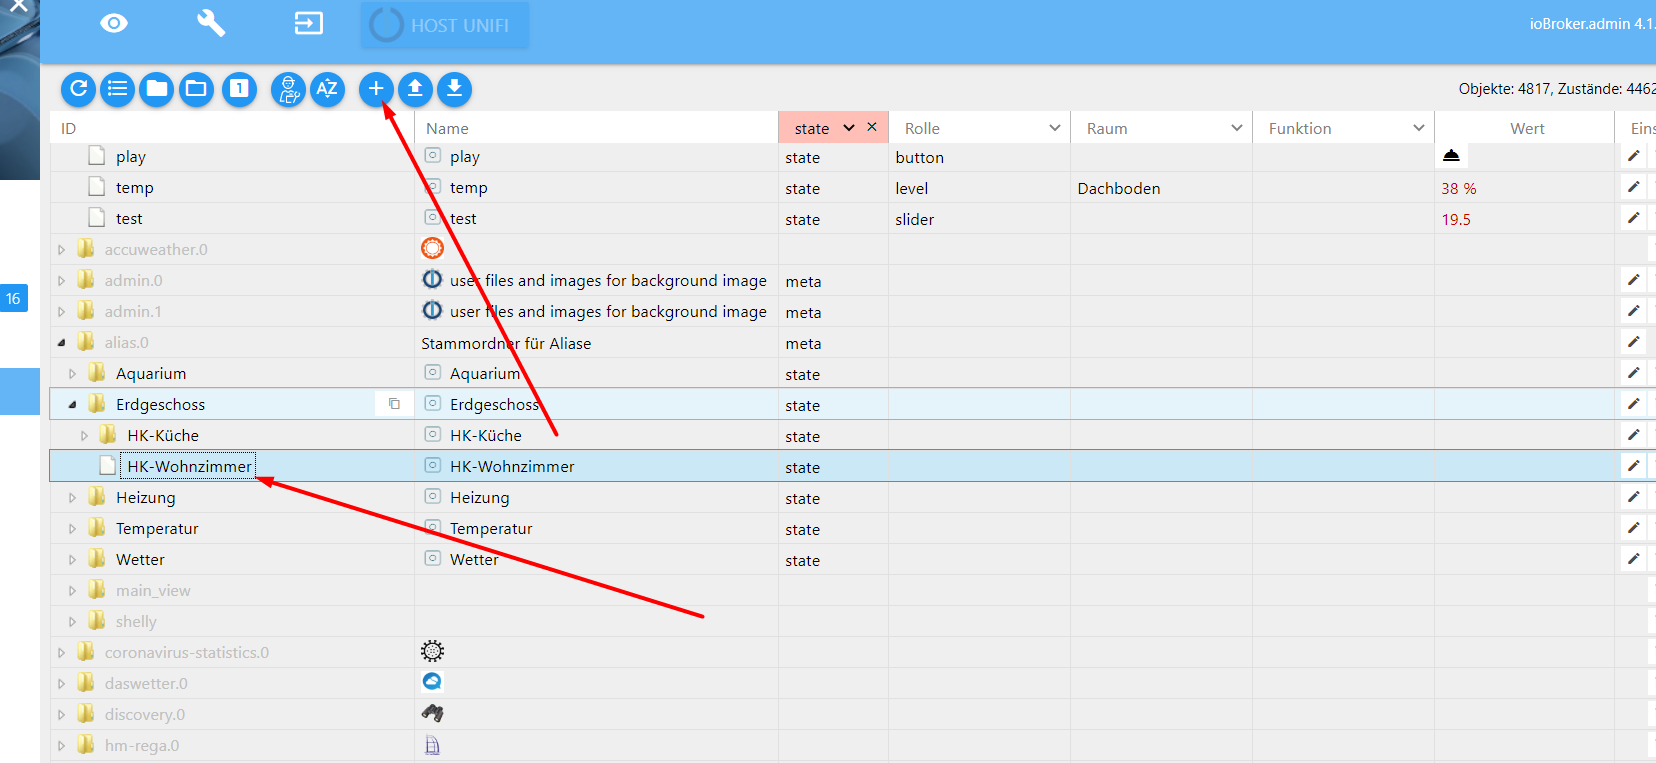1656x763 pixels.
Task: Click the temp value 38 %
Action: point(1458,188)
